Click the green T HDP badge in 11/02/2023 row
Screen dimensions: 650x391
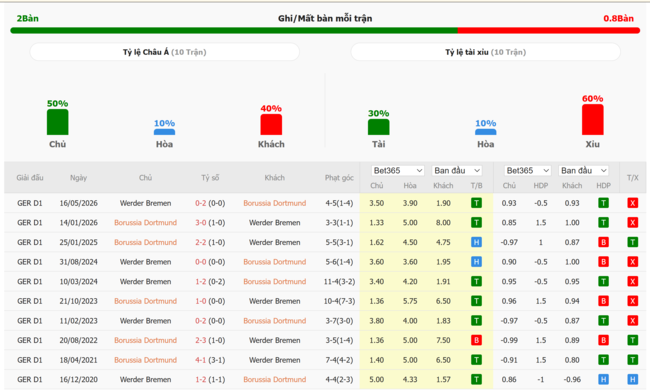(604, 321)
